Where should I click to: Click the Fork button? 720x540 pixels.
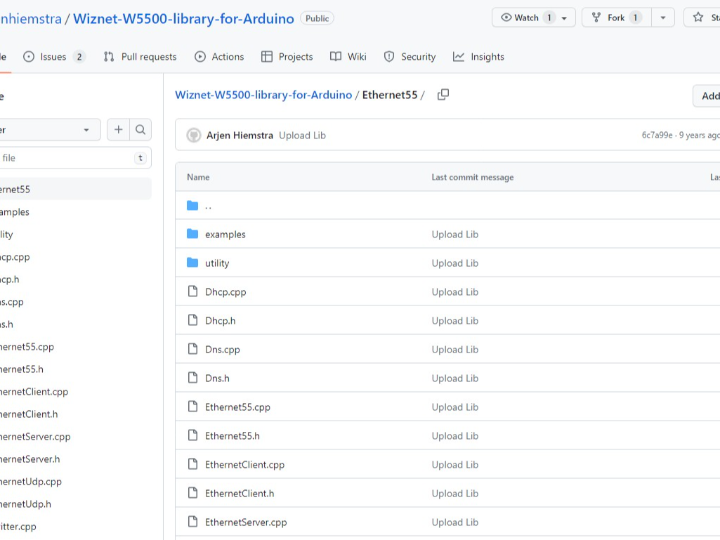(x=616, y=18)
